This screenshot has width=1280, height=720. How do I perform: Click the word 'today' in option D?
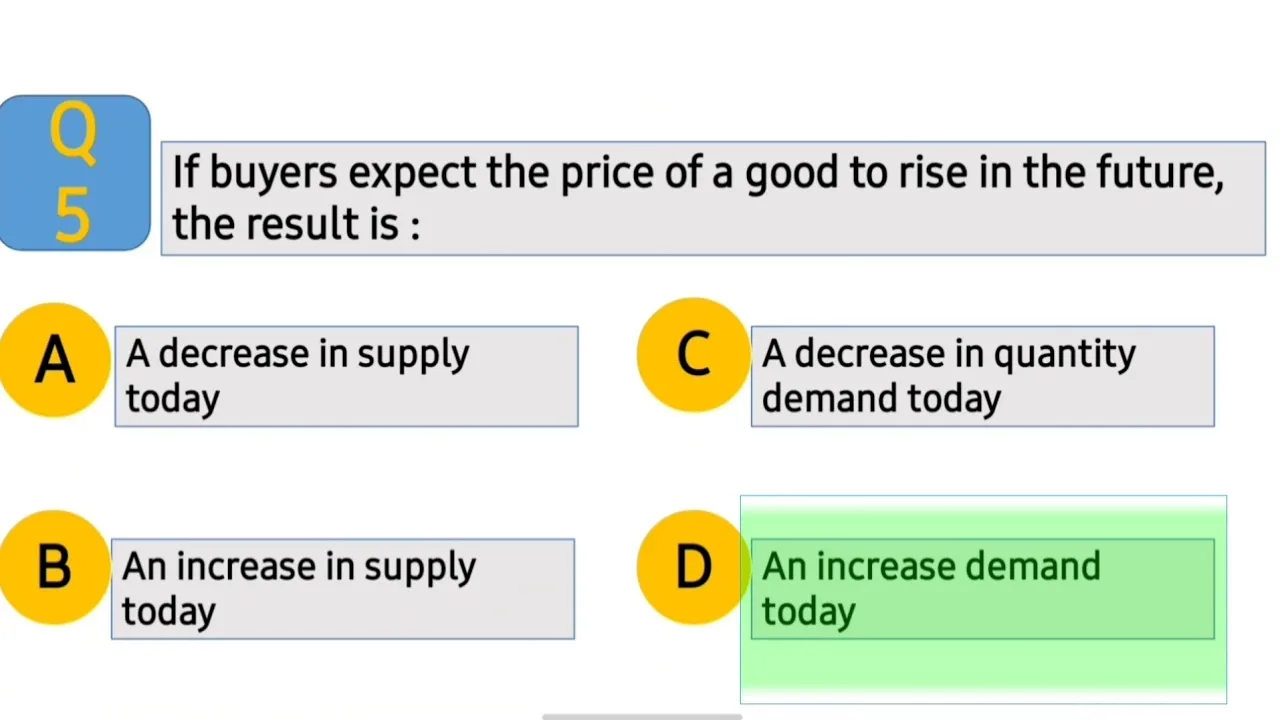coord(808,612)
